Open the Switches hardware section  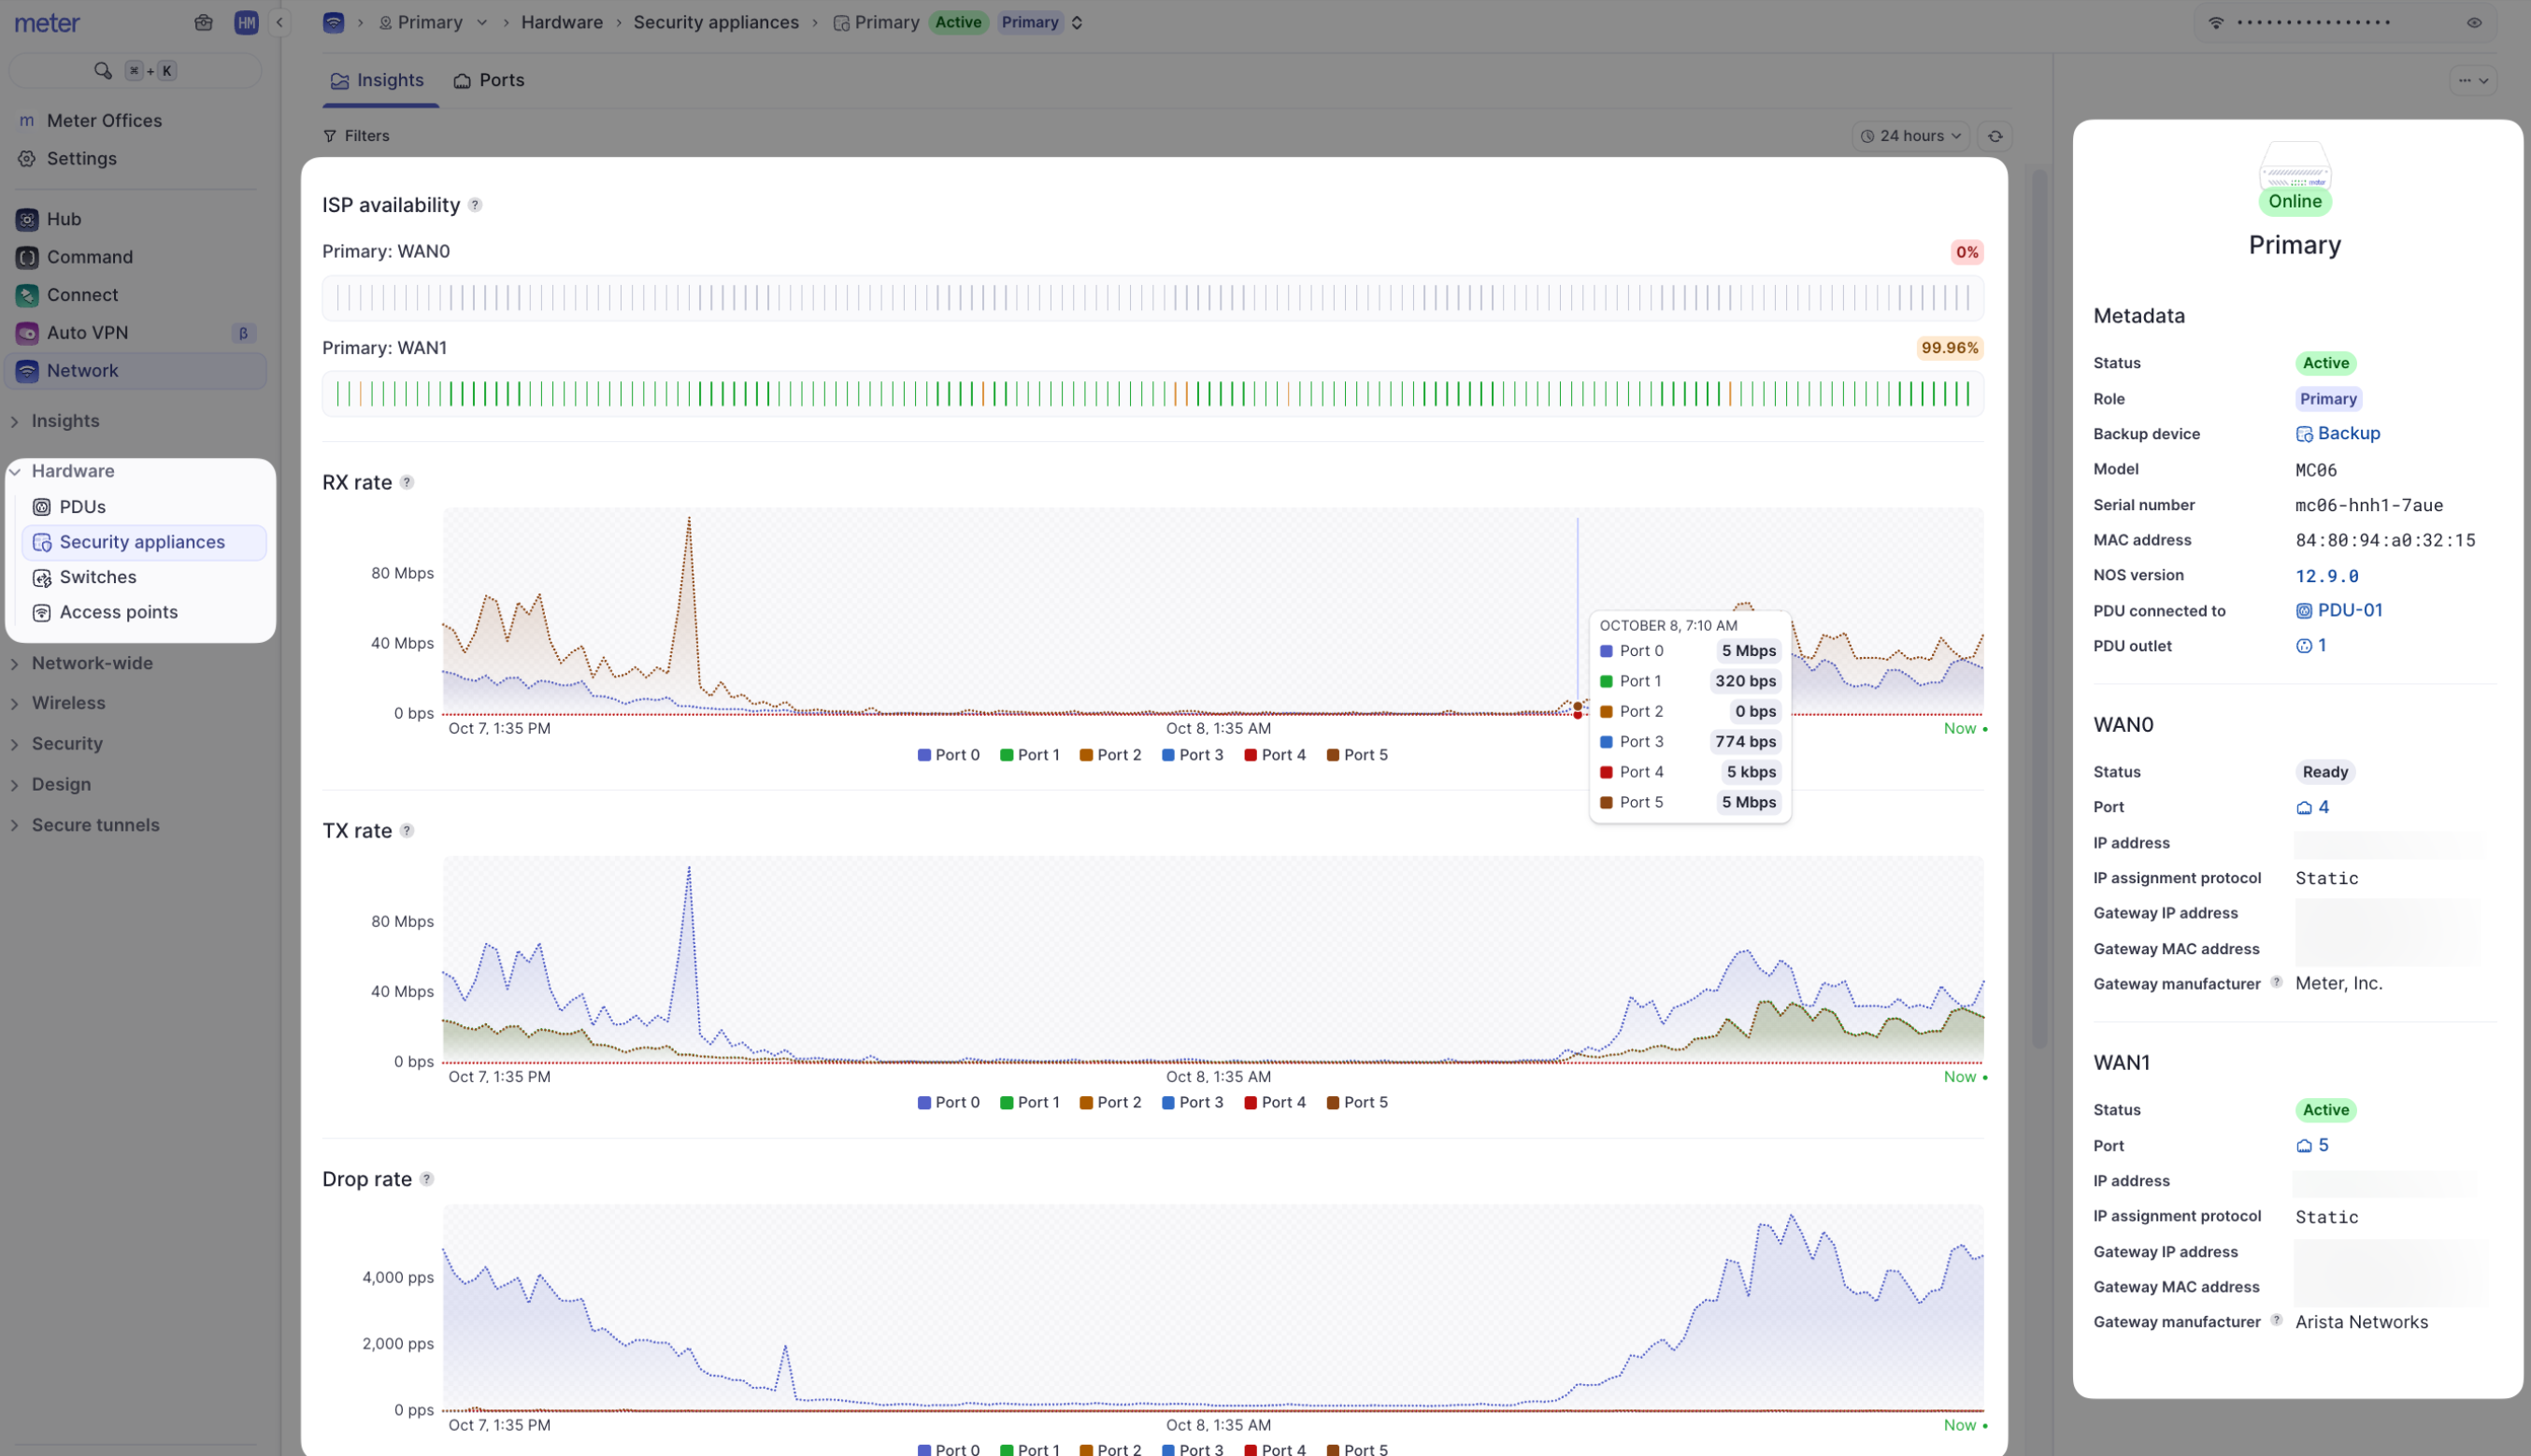(x=97, y=577)
